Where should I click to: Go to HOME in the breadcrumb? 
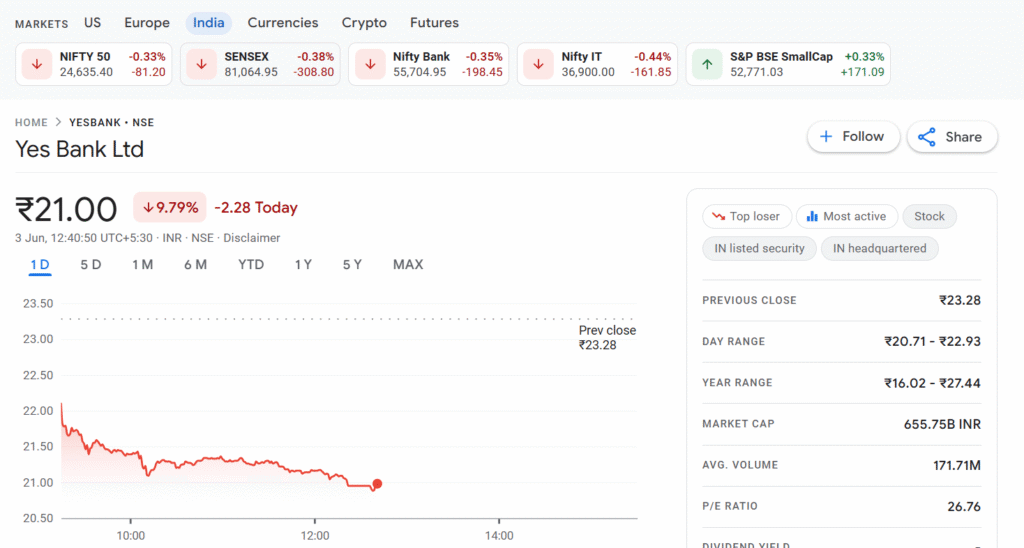coord(31,122)
